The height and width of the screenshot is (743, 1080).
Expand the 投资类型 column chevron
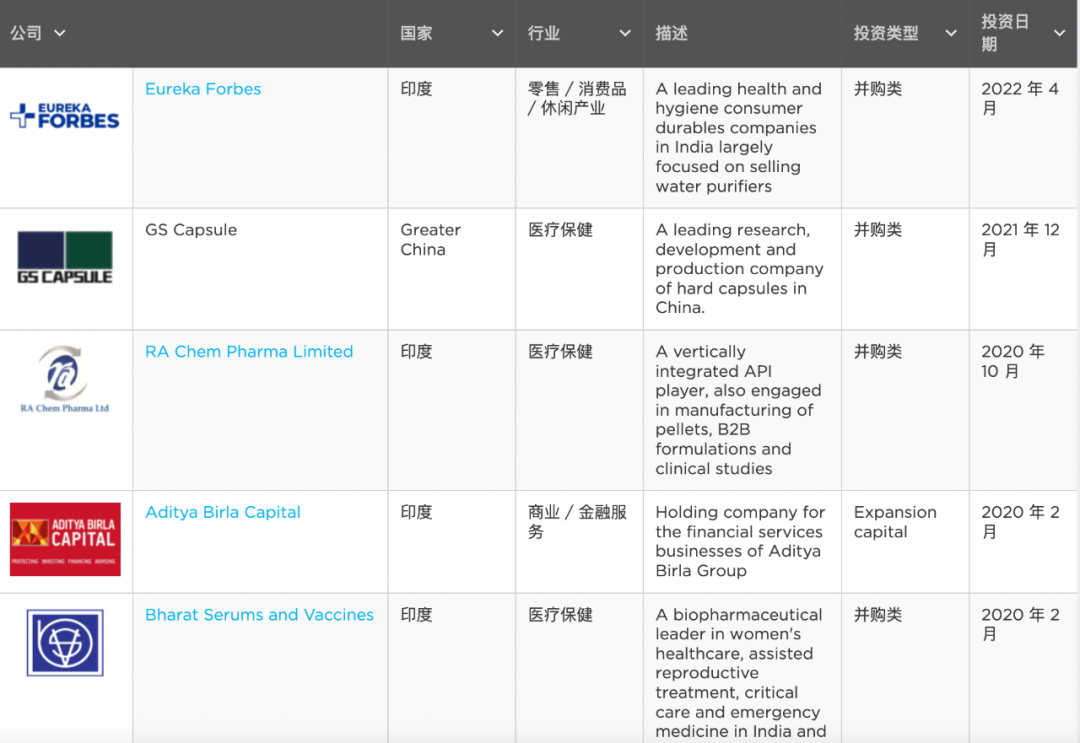point(951,33)
